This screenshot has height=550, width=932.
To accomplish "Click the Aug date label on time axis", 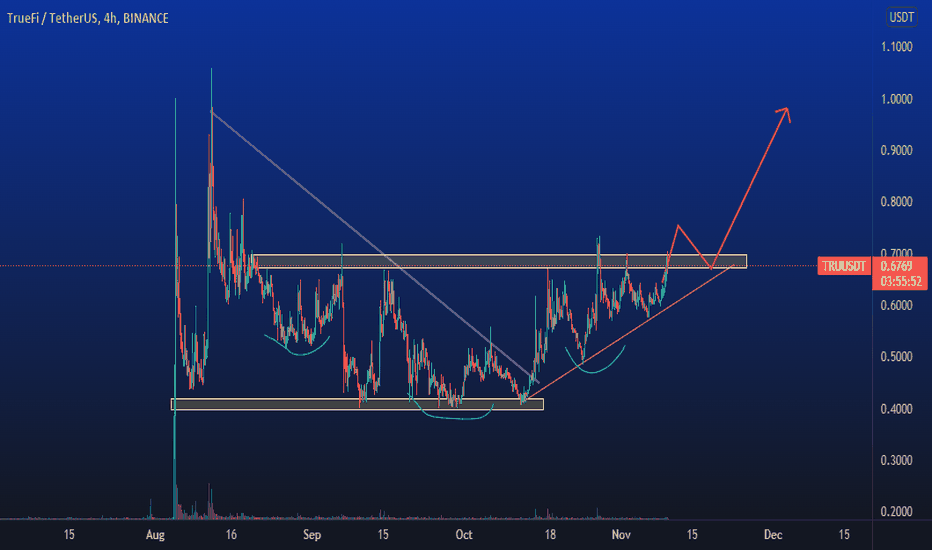I will 155,535.
